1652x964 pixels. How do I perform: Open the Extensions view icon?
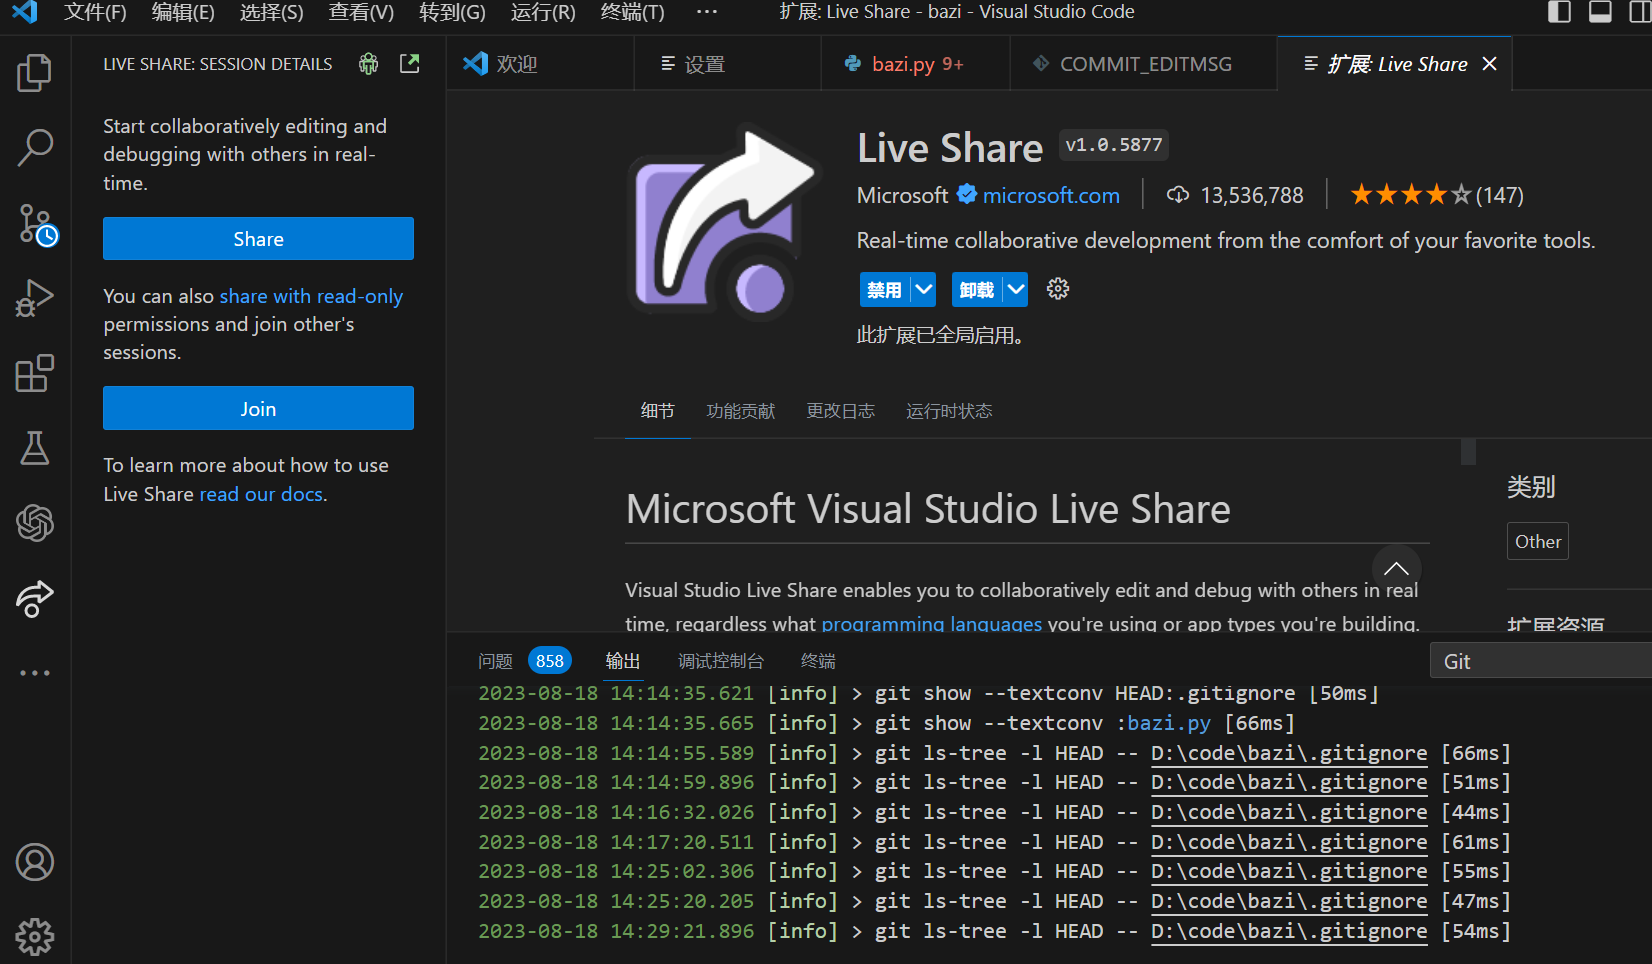(x=35, y=373)
